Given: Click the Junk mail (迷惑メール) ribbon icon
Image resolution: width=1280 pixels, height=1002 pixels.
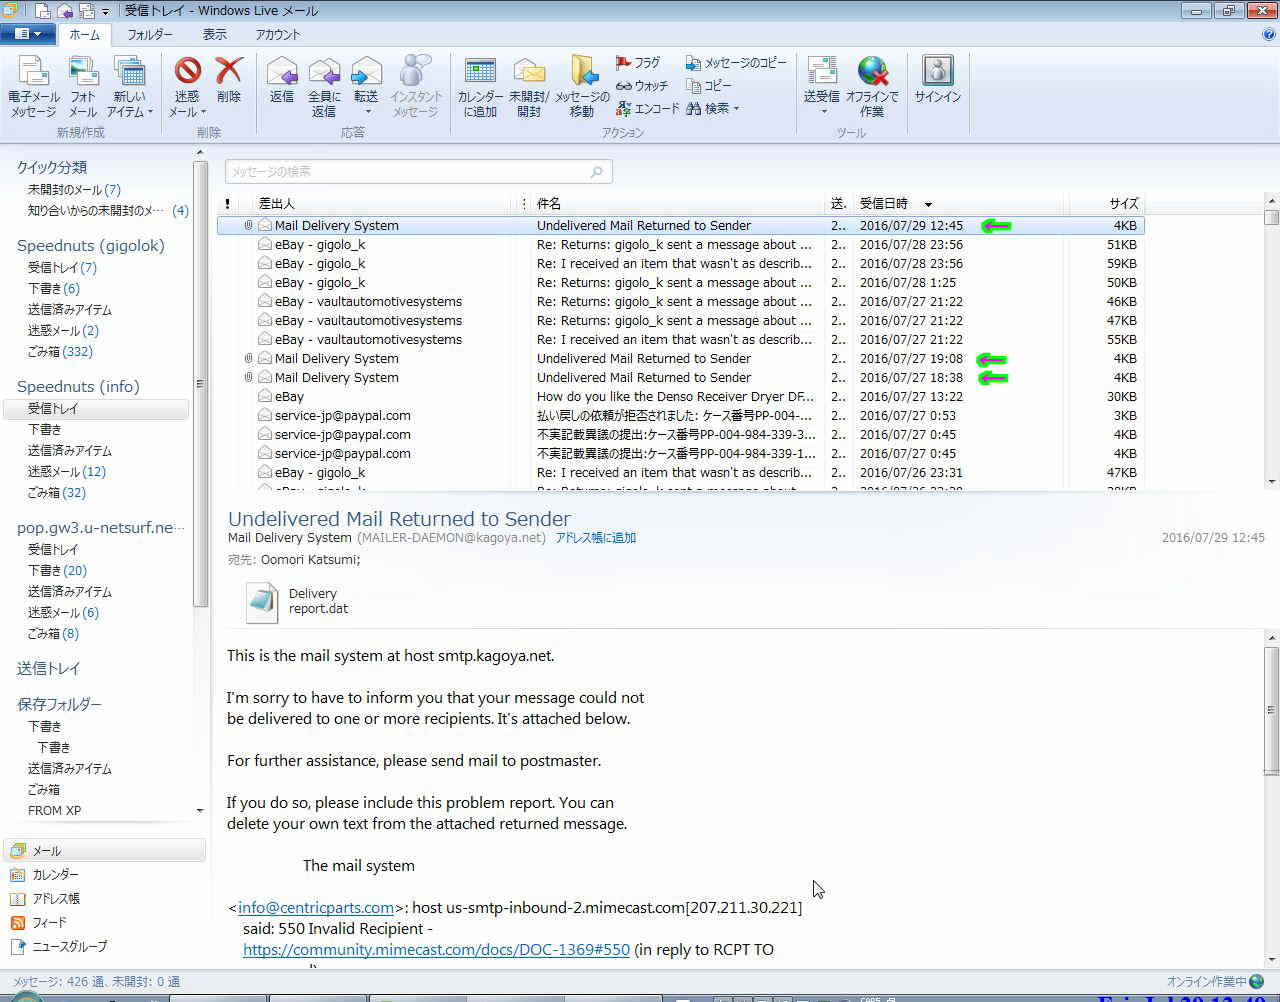Looking at the screenshot, I should coord(187,72).
